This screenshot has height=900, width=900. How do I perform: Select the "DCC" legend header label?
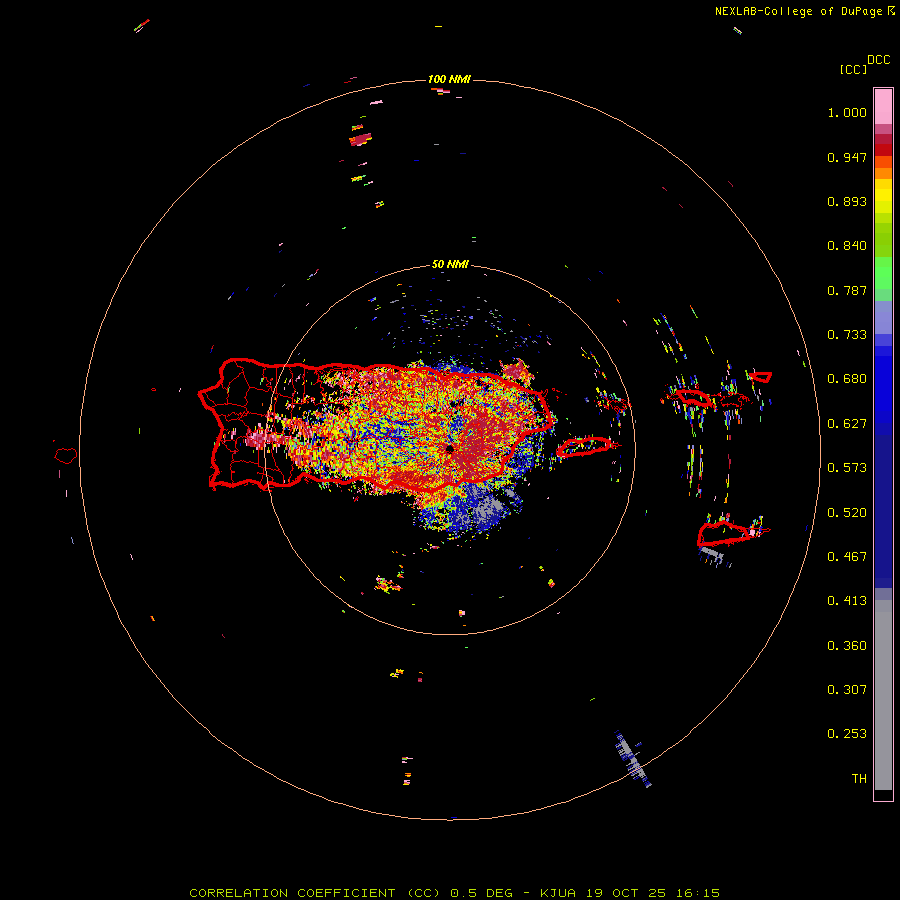(879, 60)
